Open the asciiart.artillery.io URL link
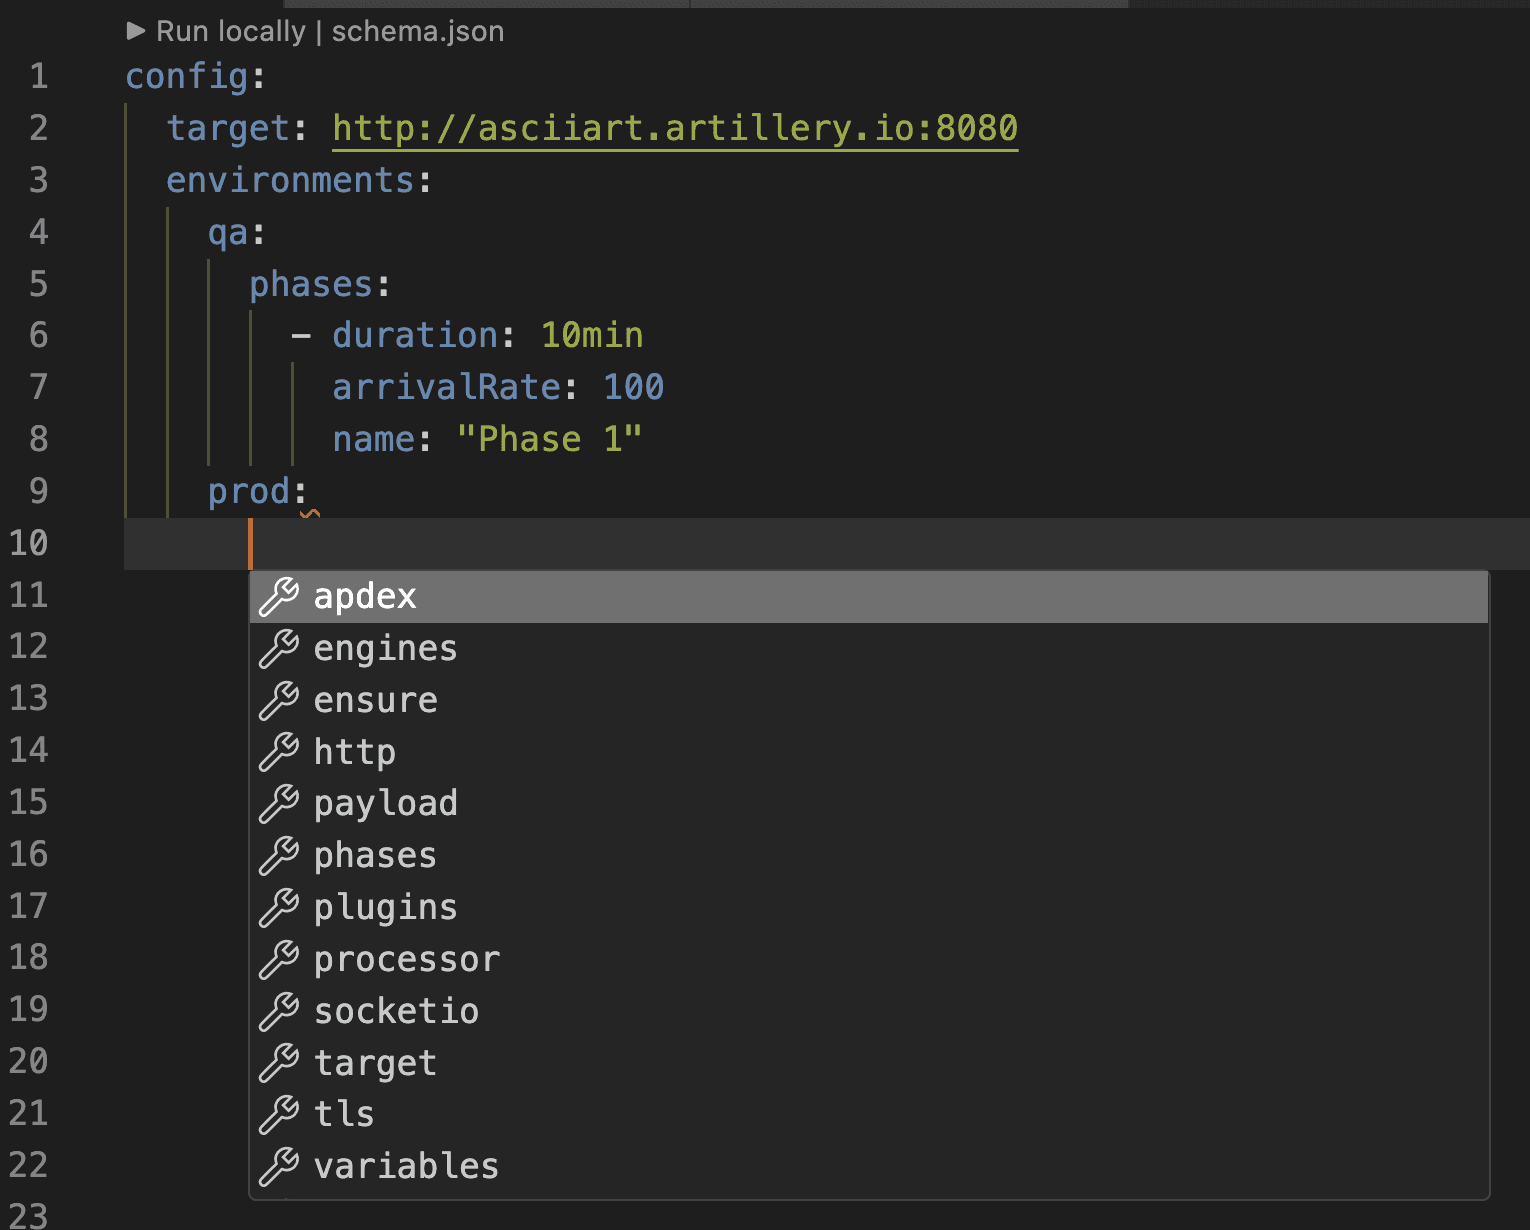The image size is (1530, 1230). click(674, 128)
